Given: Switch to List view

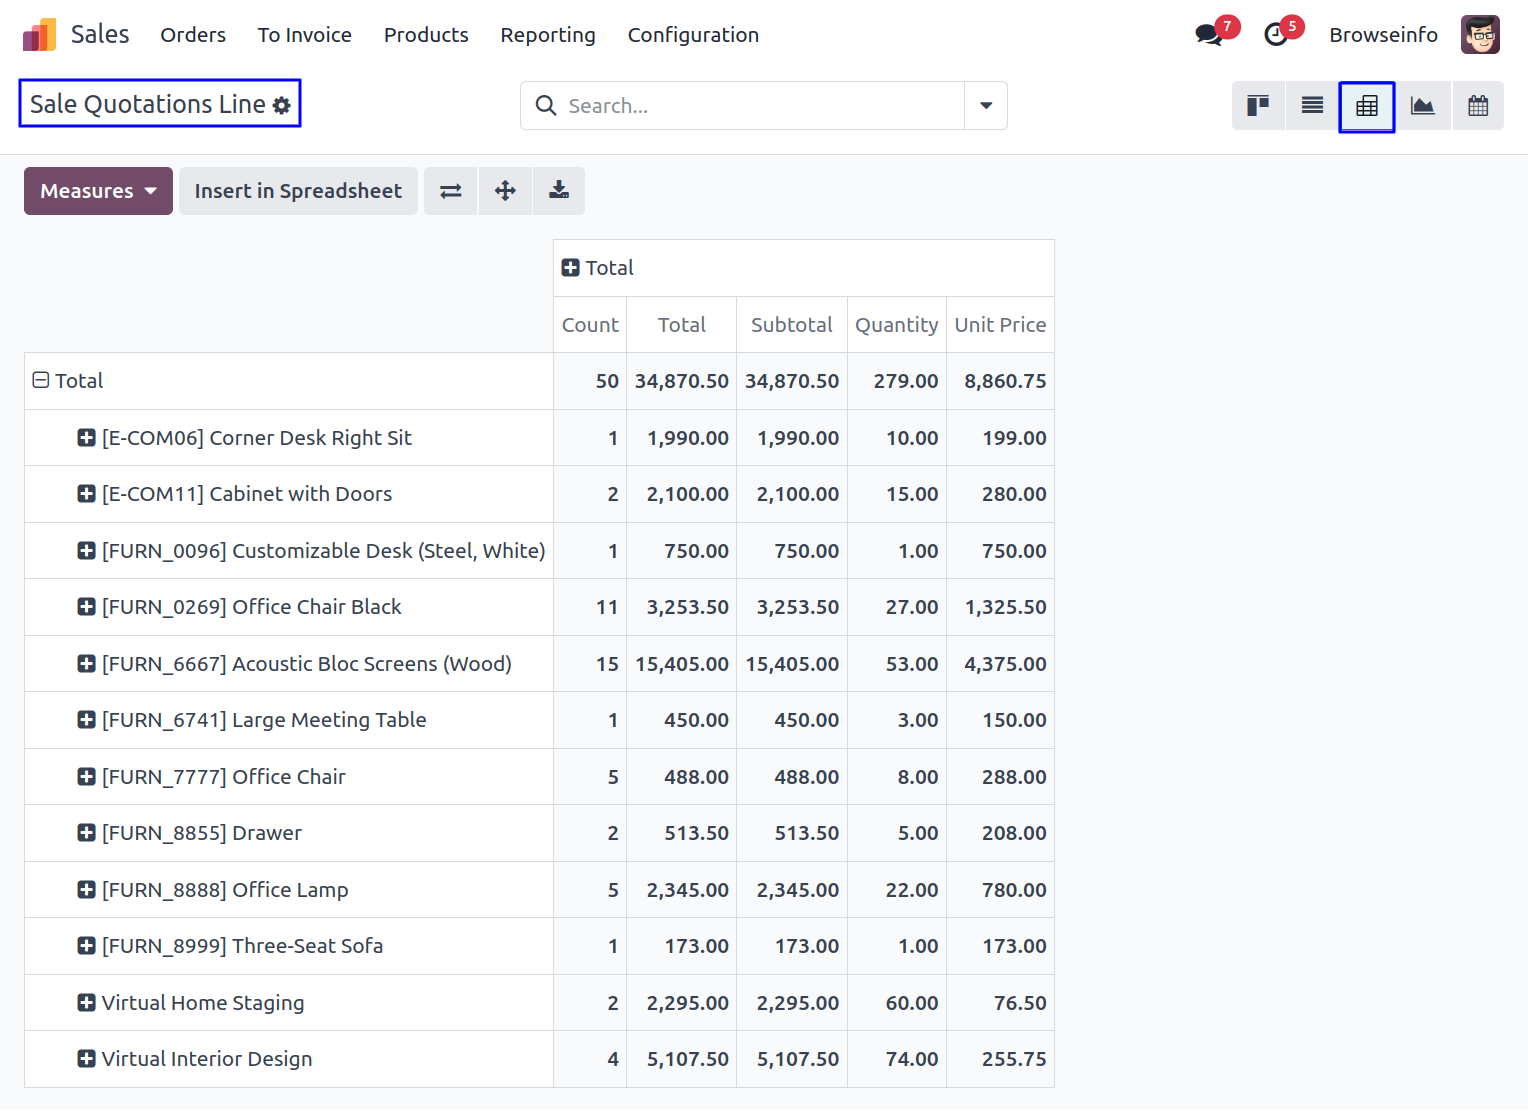Looking at the screenshot, I should tap(1312, 106).
